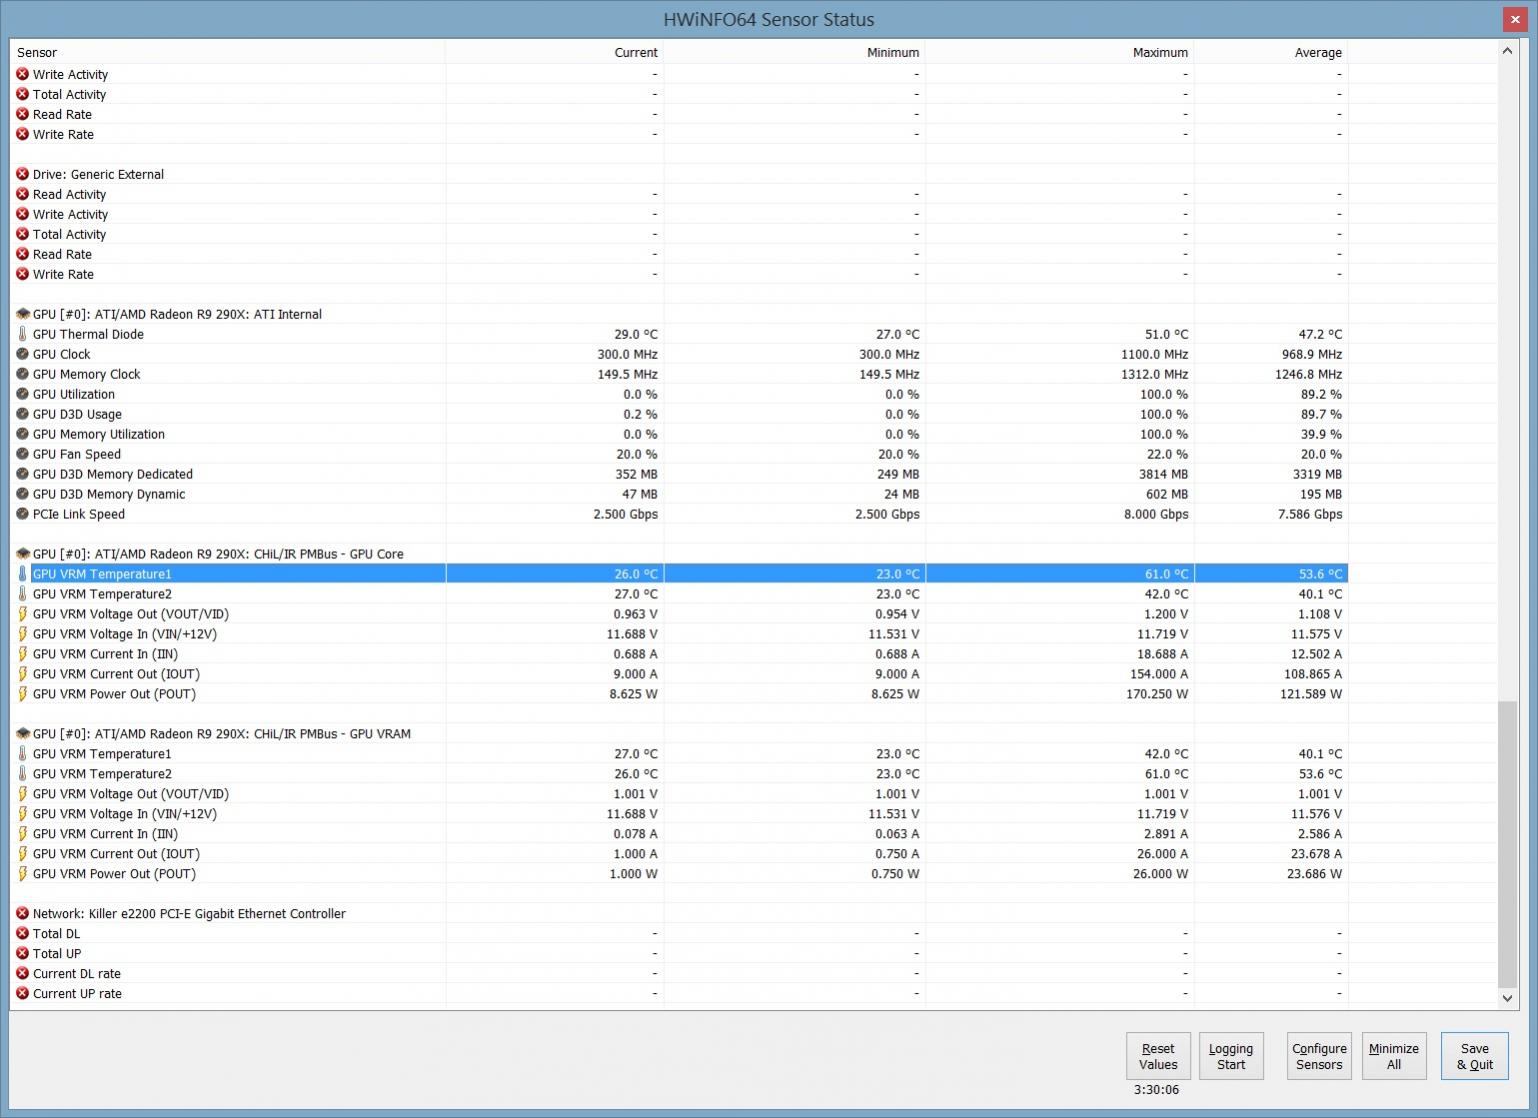This screenshot has width=1538, height=1118.
Task: Click the chip icon of the PMBus GPU Core section
Action: tap(22, 554)
